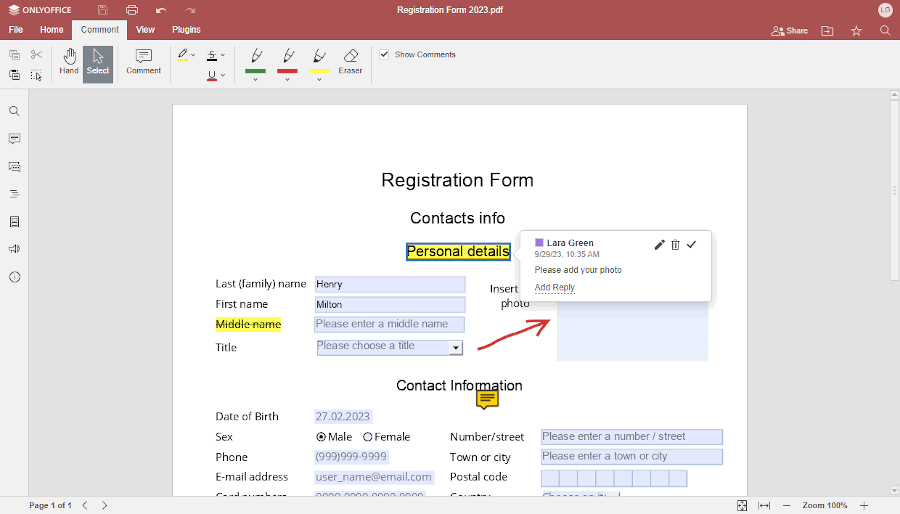Select the Male radio button

coord(321,437)
